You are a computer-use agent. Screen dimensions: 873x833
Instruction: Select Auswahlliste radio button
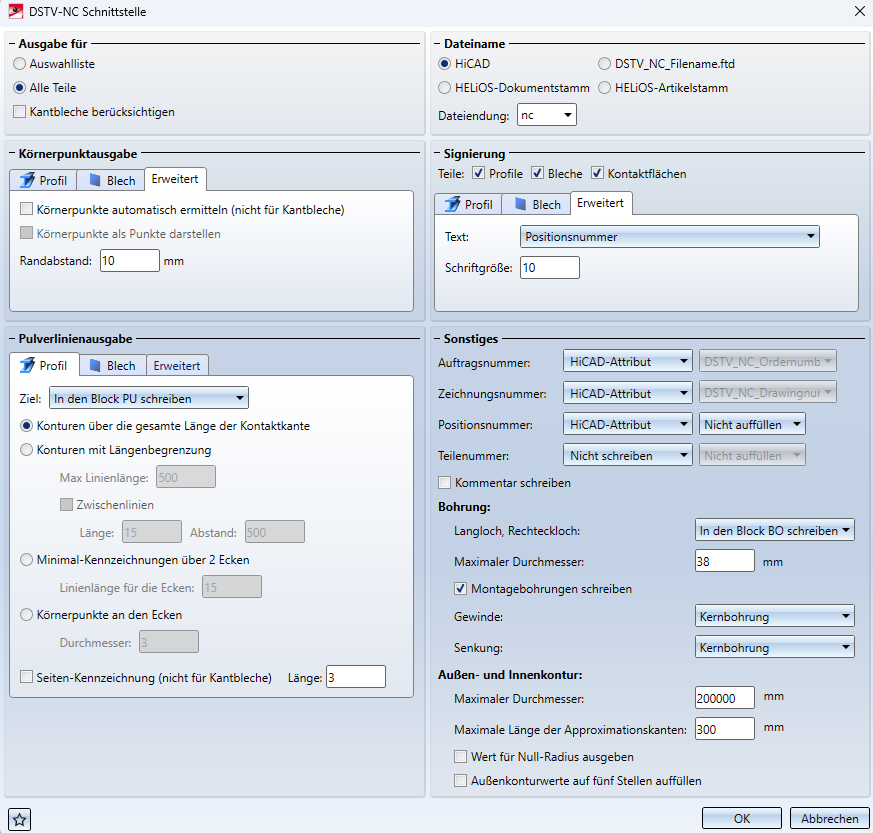click(x=19, y=64)
